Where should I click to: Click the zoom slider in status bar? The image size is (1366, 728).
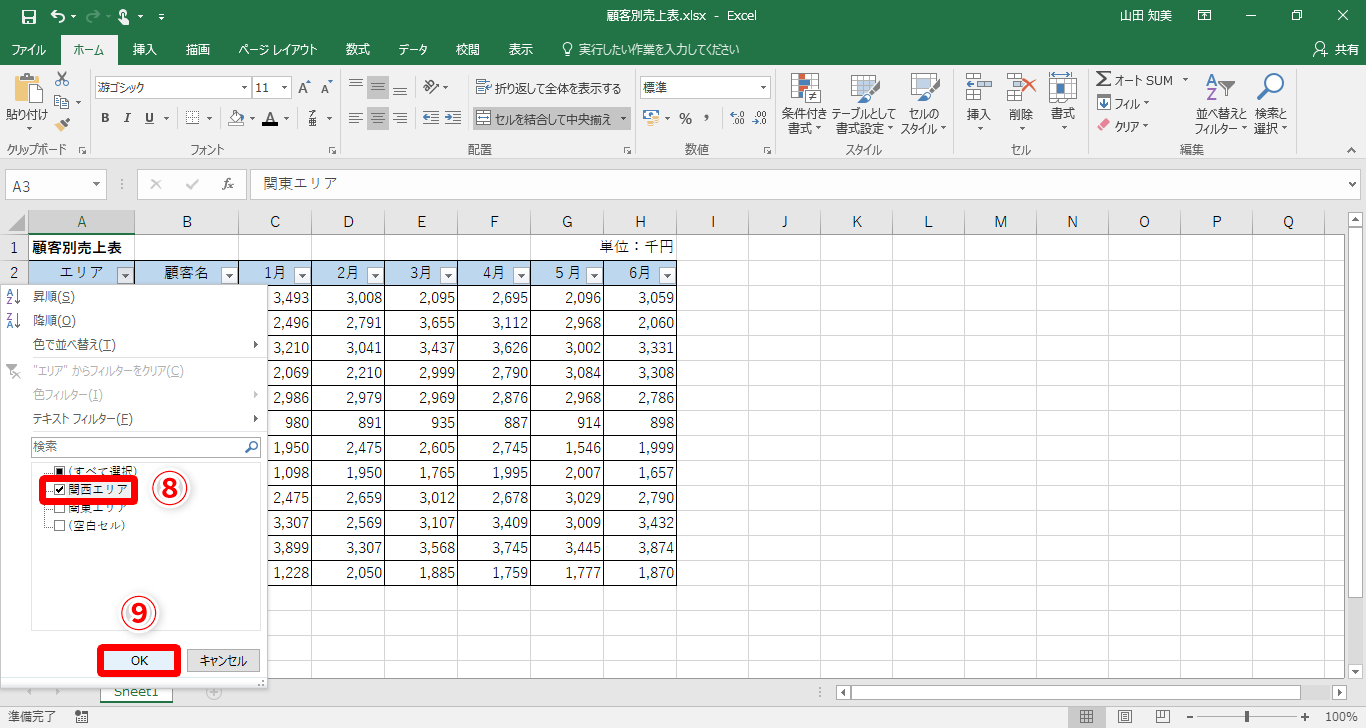coord(1246,716)
